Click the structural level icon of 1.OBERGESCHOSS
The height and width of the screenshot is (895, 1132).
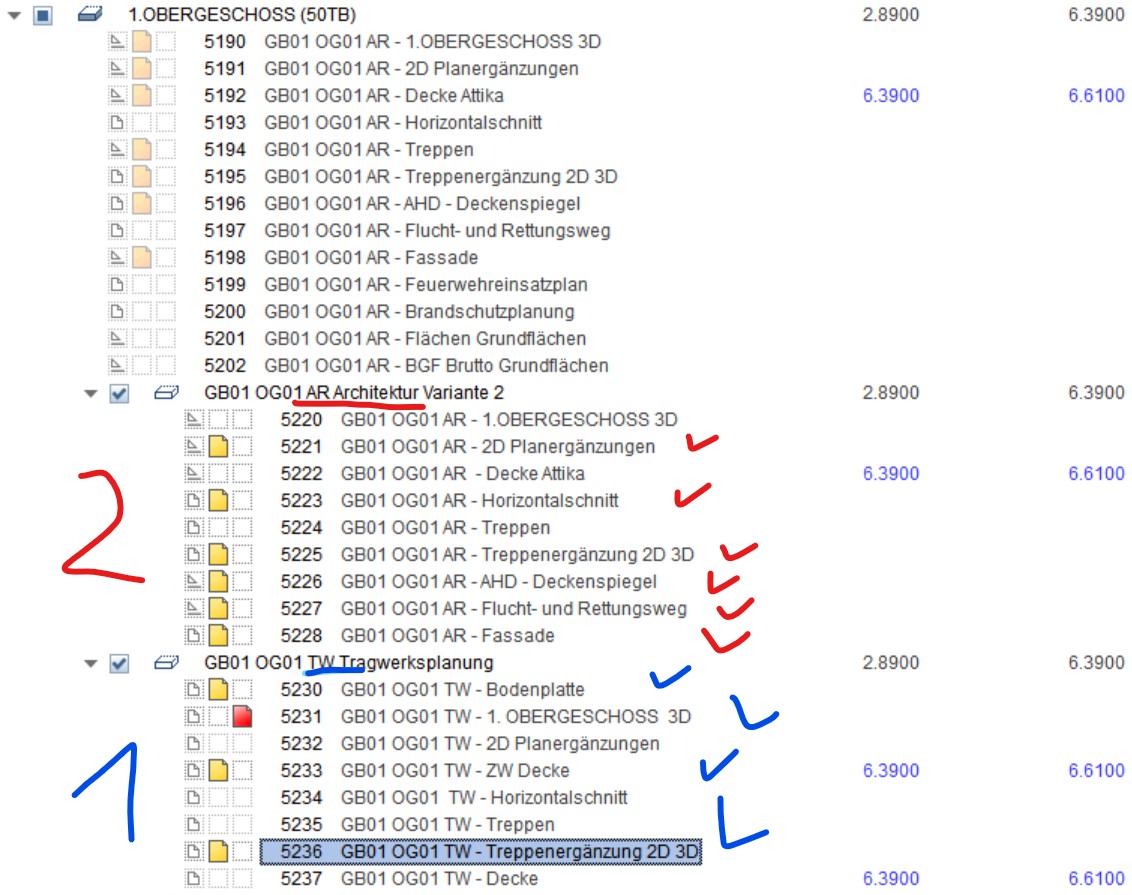coord(89,15)
